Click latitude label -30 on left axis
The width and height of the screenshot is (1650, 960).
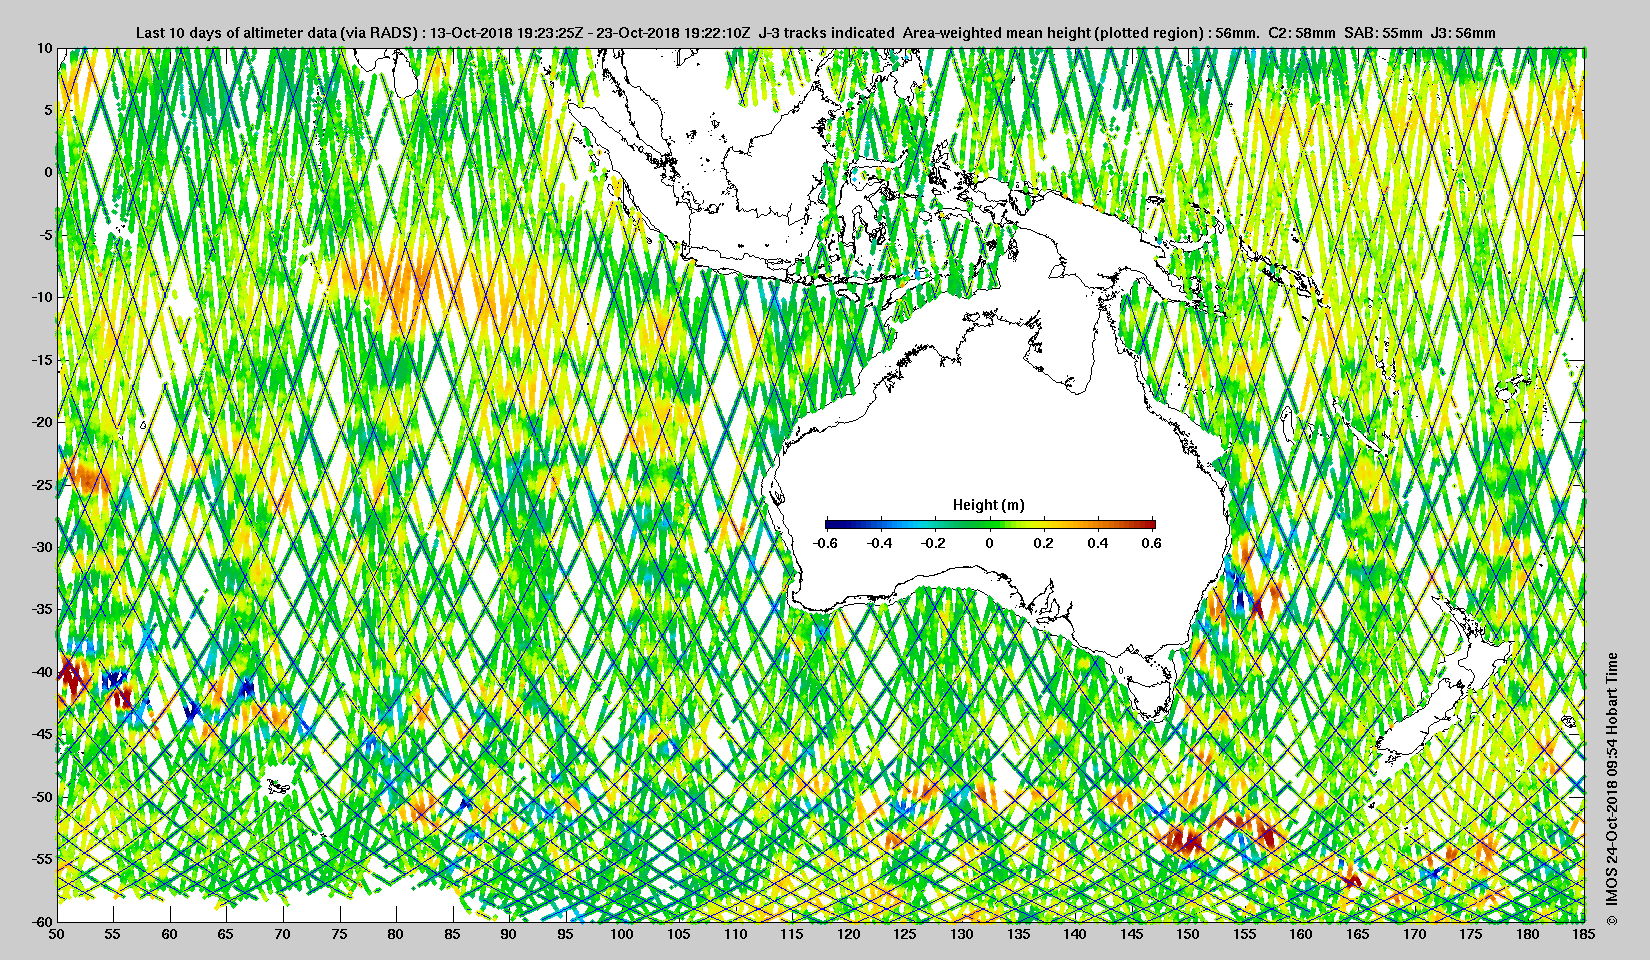pyautogui.click(x=41, y=547)
